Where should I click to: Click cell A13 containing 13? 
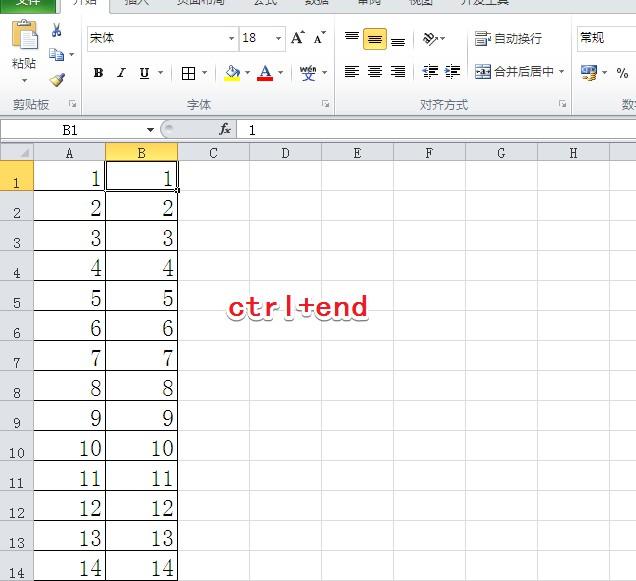click(x=69, y=536)
